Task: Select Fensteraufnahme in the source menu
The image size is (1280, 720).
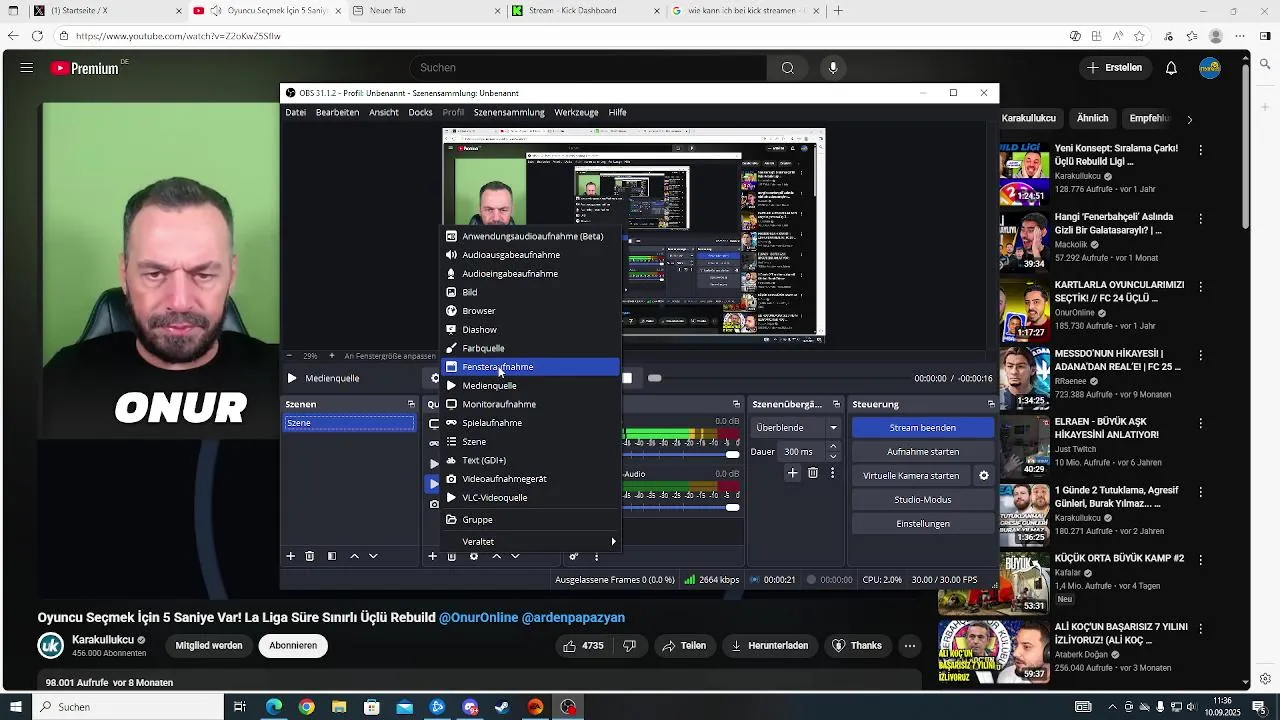Action: click(x=531, y=367)
